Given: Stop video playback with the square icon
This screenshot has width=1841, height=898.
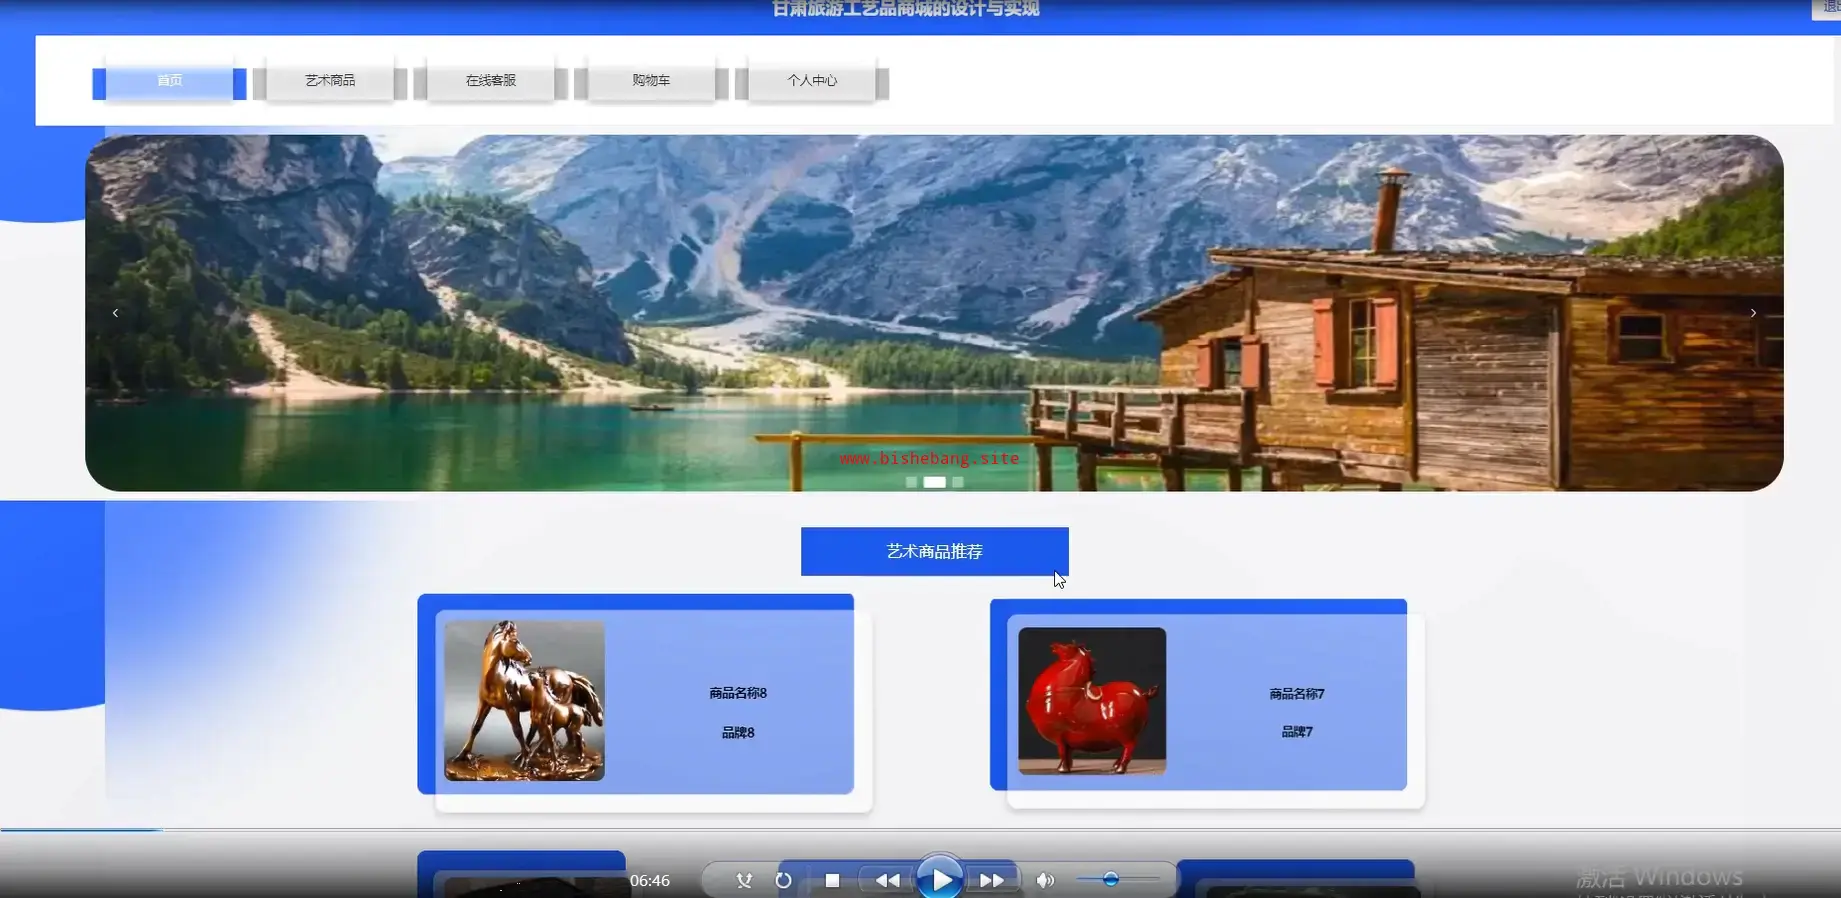Looking at the screenshot, I should (x=832, y=880).
